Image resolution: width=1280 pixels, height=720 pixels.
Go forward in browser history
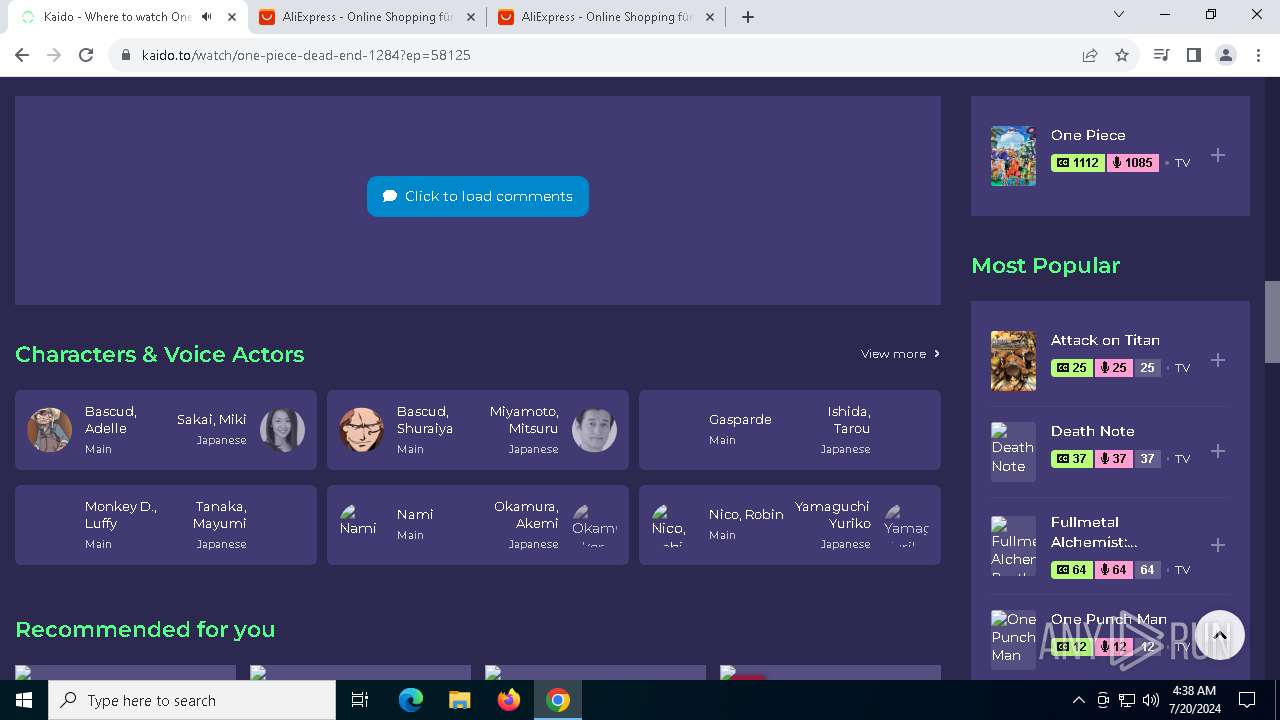pyautogui.click(x=54, y=55)
